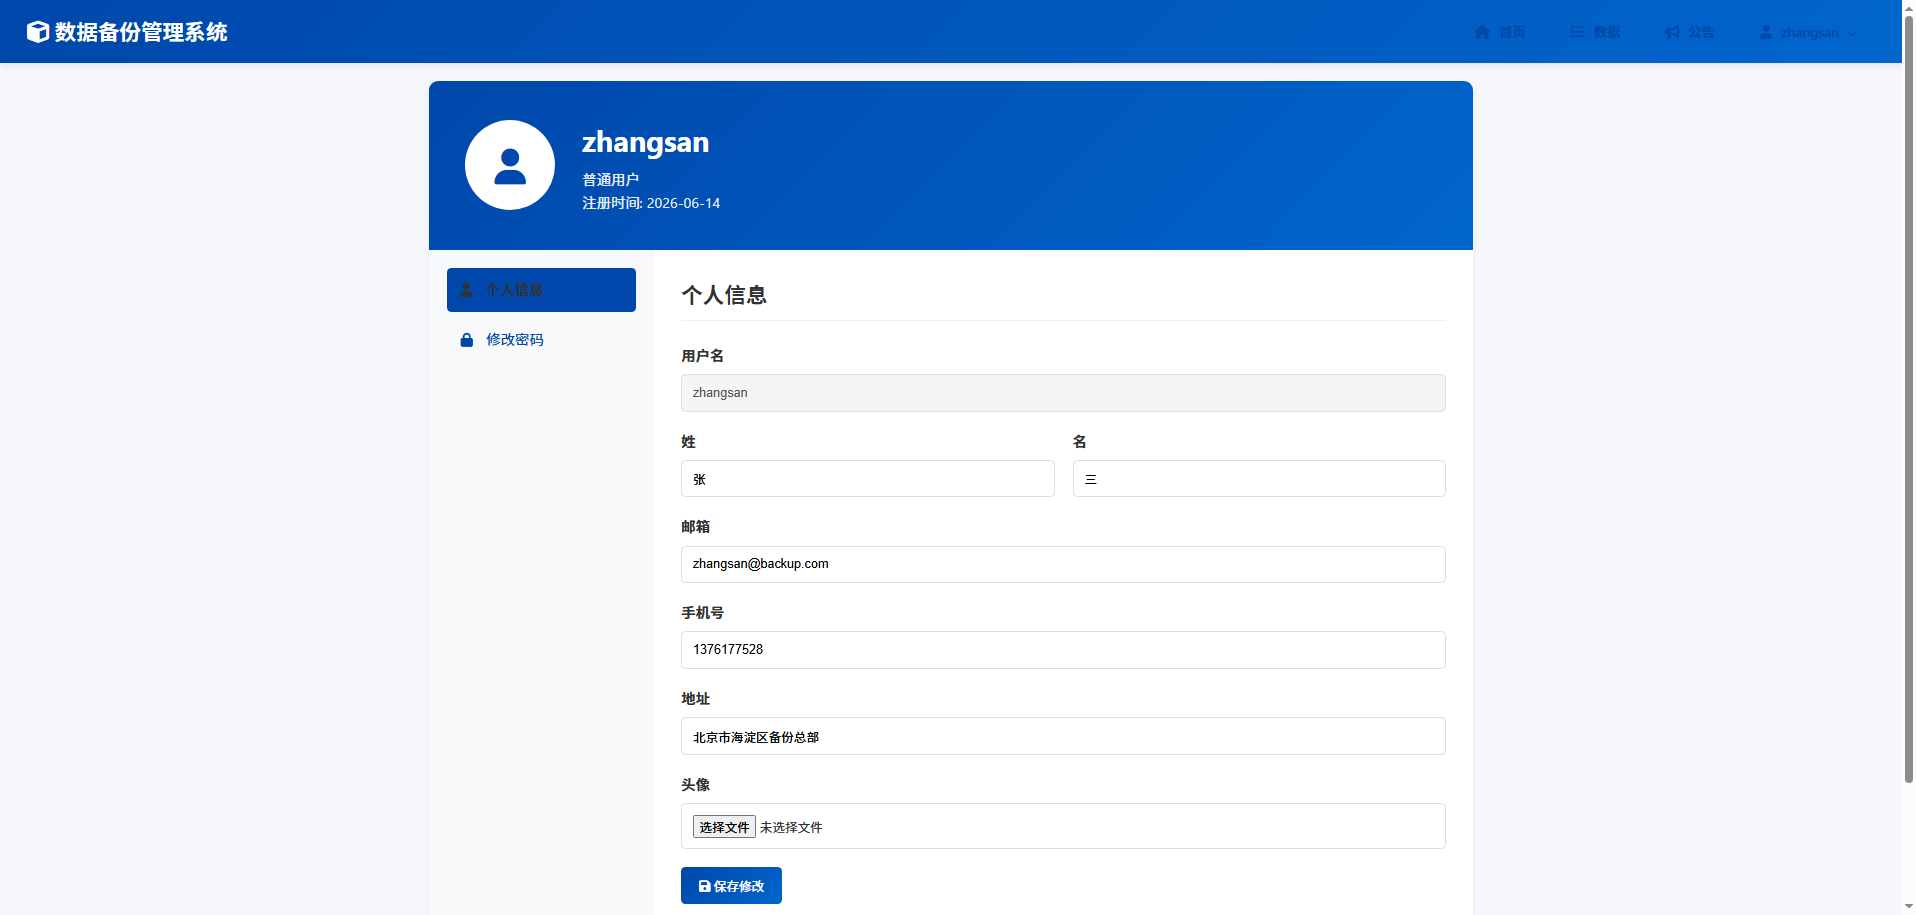1916x915 pixels.
Task: Open the 公告 menu item
Action: coord(1690,32)
